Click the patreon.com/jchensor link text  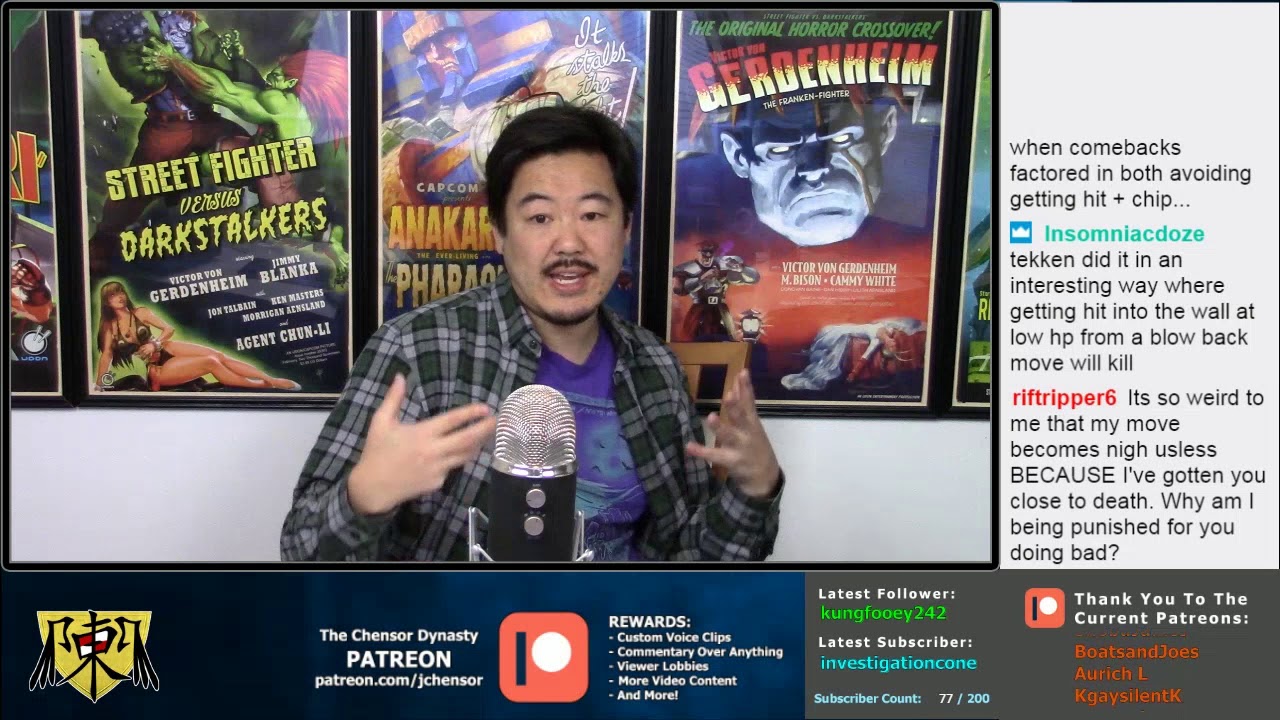click(398, 680)
